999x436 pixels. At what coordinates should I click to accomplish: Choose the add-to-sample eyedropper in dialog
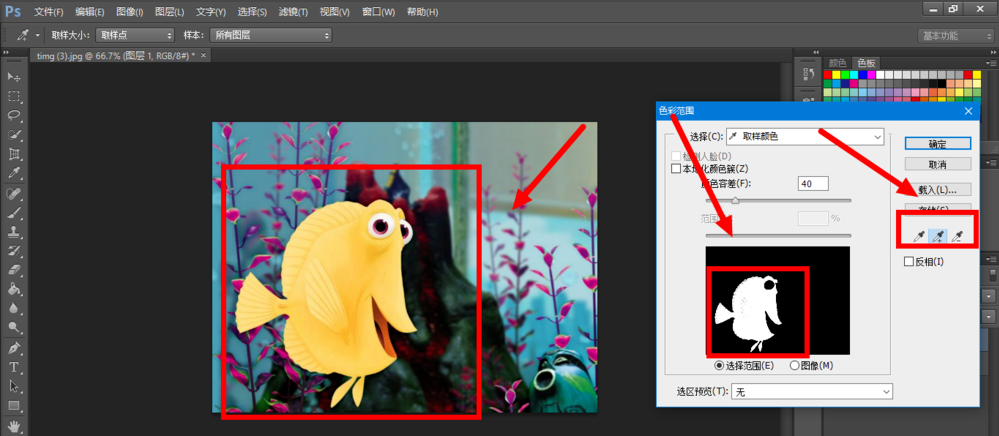(x=937, y=237)
